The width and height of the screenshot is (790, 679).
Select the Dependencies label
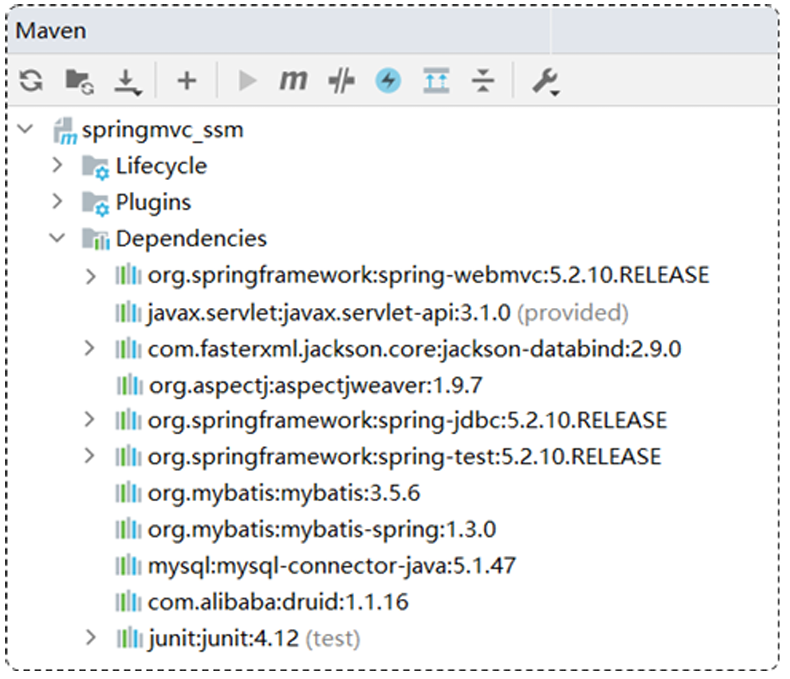pos(191,238)
